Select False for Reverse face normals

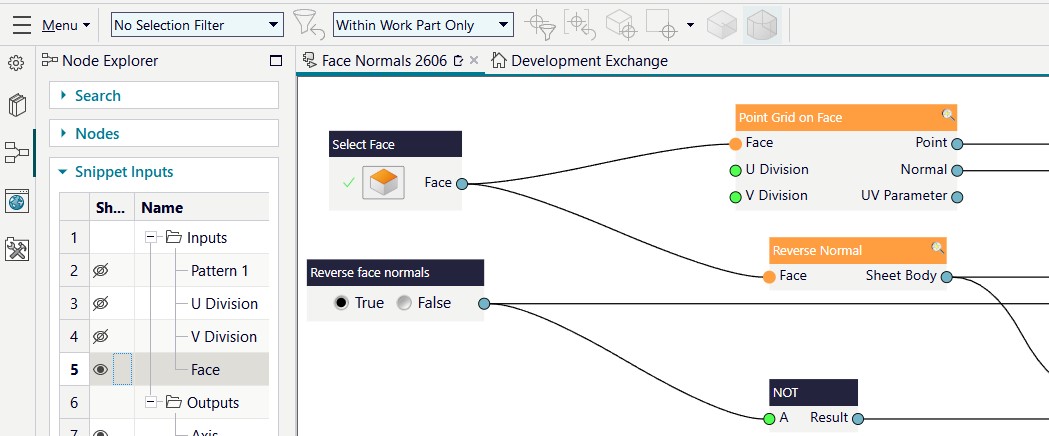coord(403,303)
